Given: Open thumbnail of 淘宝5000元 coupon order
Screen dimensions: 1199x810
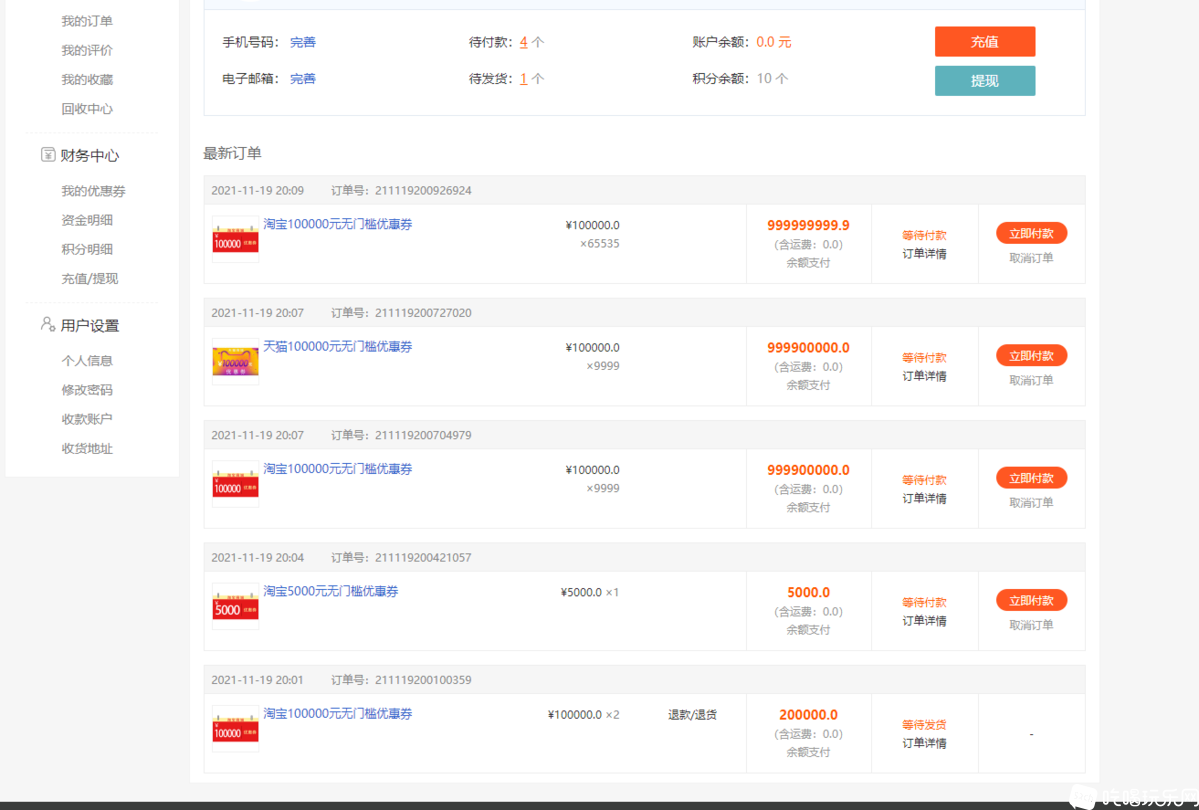Looking at the screenshot, I should 236,606.
